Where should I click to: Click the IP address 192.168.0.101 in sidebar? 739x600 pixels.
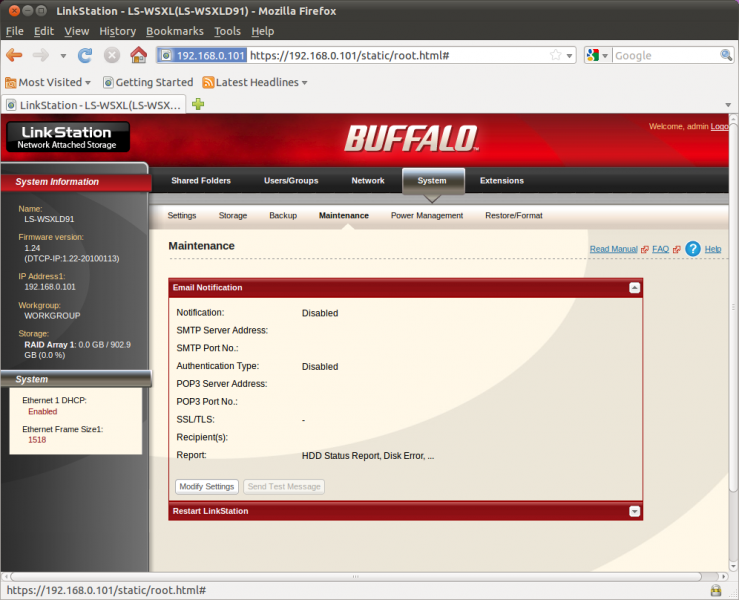(x=50, y=287)
